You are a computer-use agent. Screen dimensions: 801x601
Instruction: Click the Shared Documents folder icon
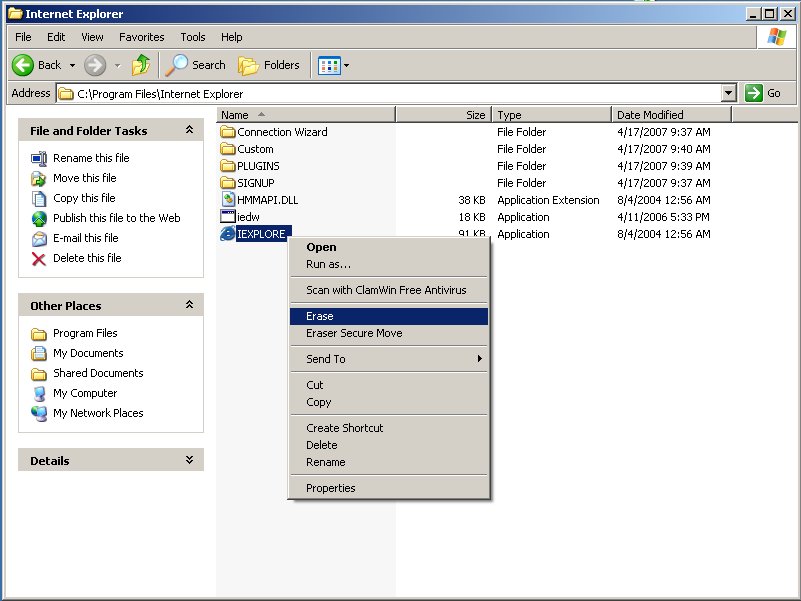tap(39, 374)
